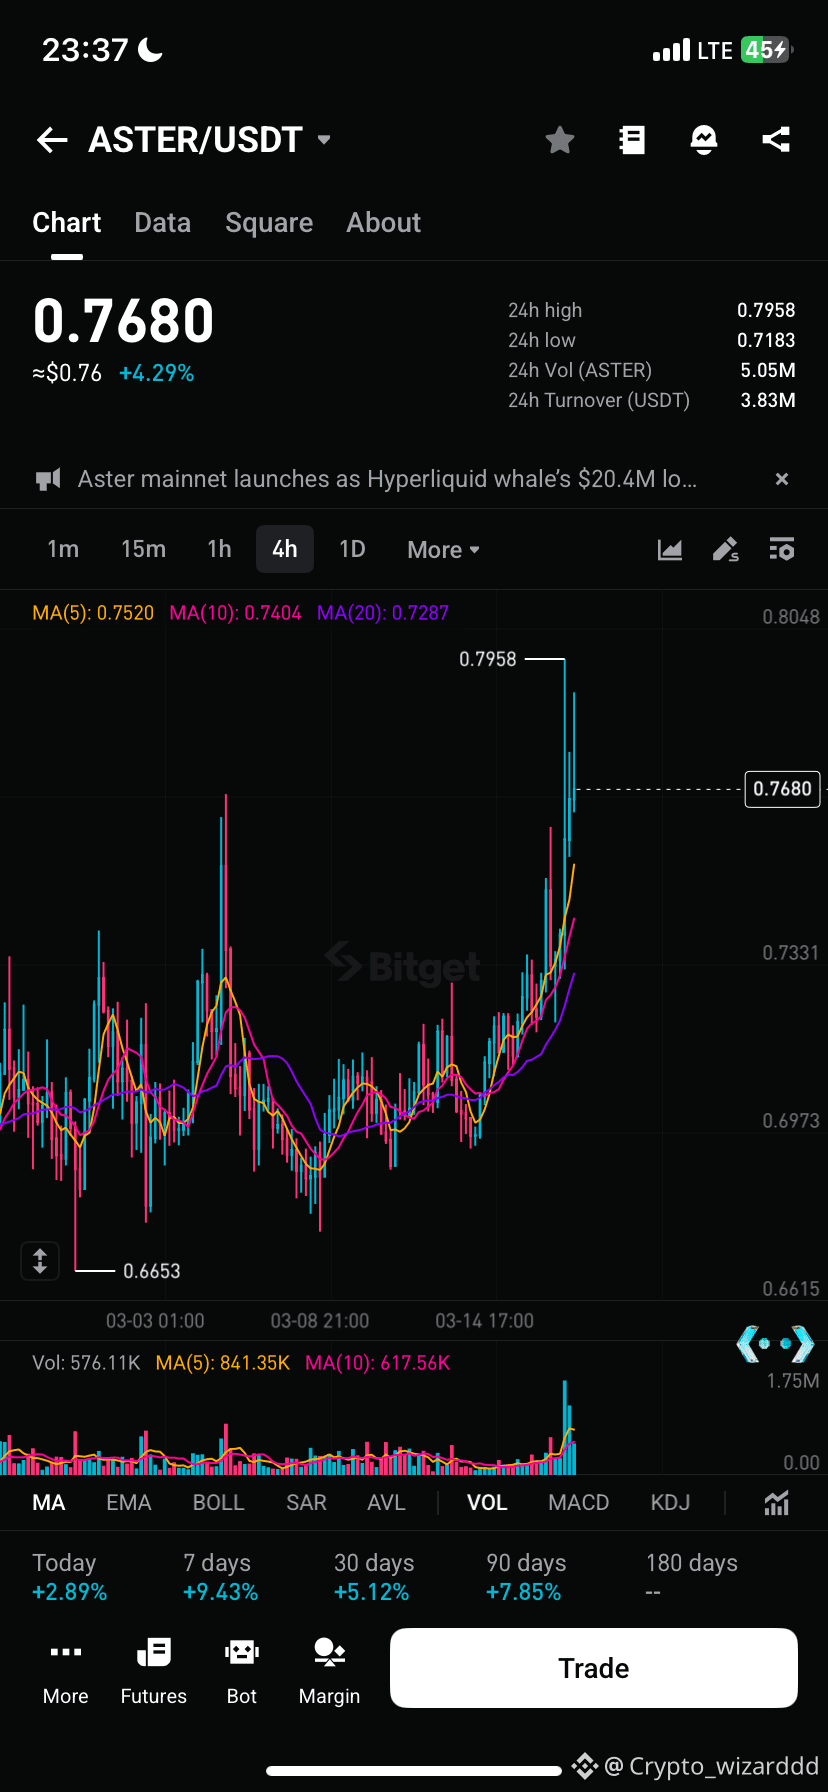Enable the SAR indicator
Image resolution: width=828 pixels, height=1792 pixels.
click(306, 1503)
